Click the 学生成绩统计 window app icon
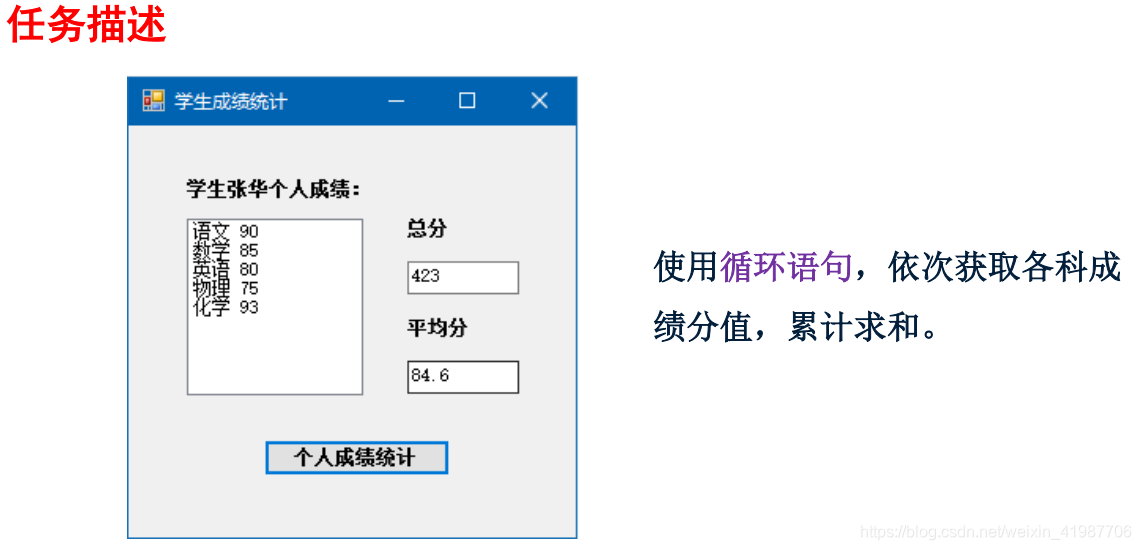Viewport: 1141px width, 550px height. (154, 101)
